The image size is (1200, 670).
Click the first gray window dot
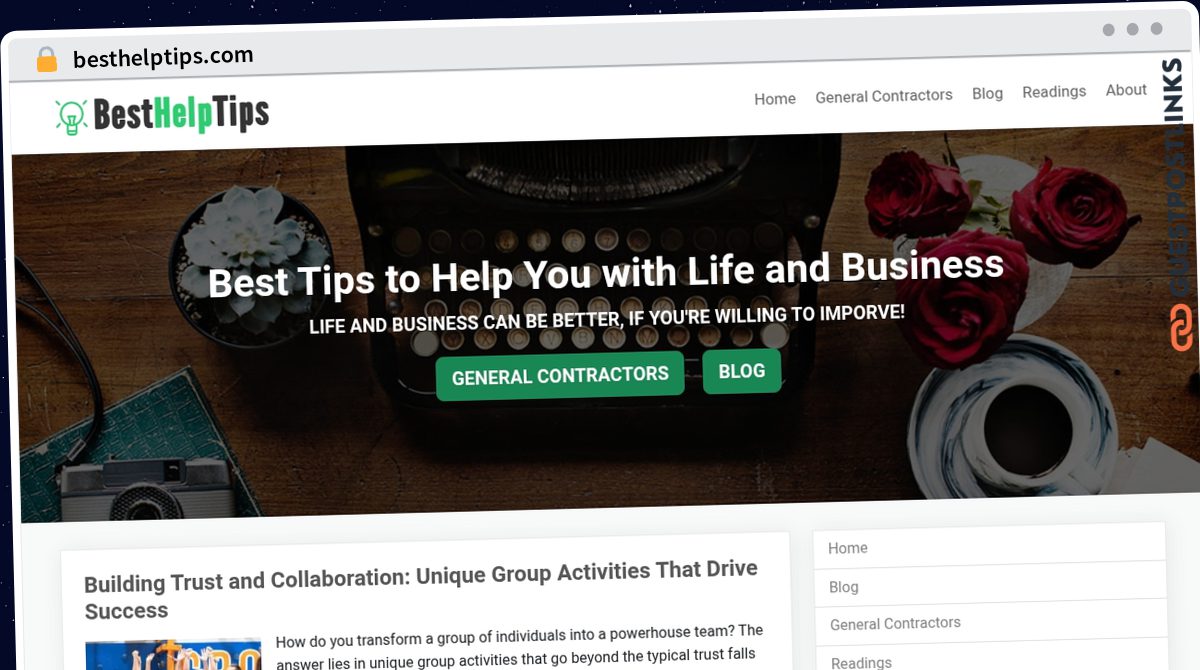tap(1108, 30)
